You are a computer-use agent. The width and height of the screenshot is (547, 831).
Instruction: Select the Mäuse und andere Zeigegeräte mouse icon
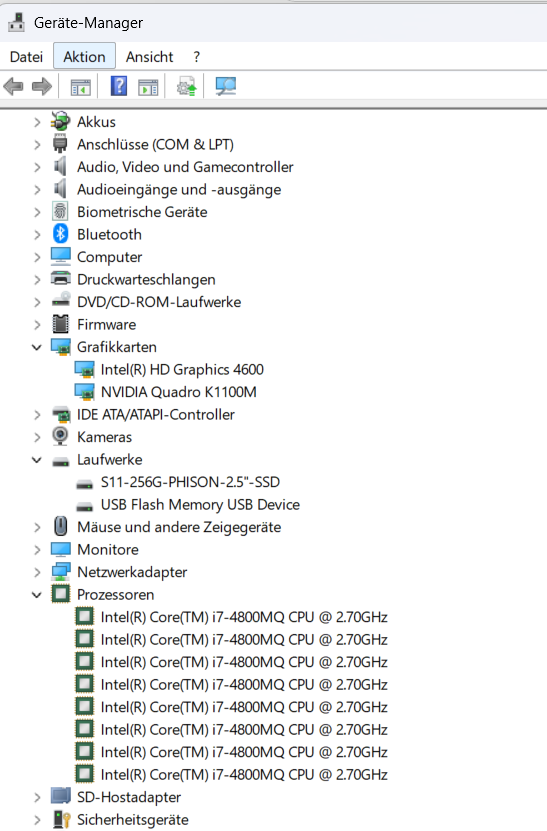pos(60,526)
